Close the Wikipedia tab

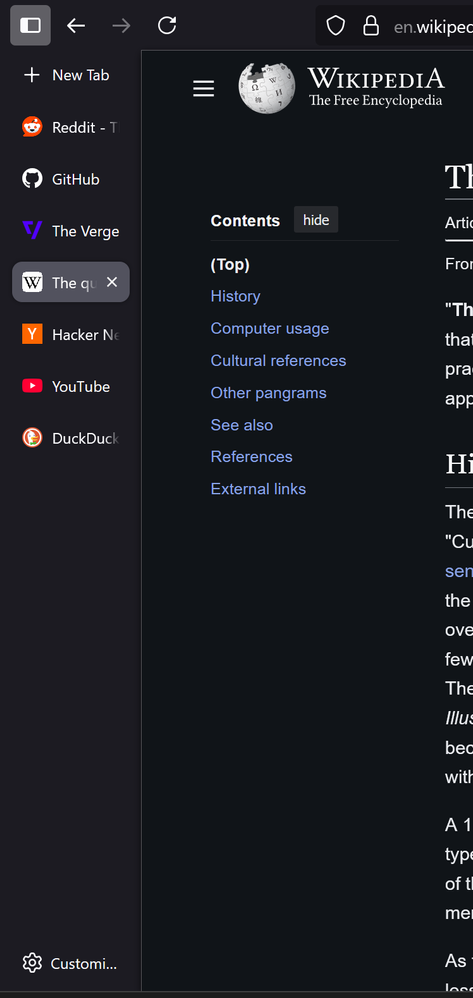coord(112,282)
